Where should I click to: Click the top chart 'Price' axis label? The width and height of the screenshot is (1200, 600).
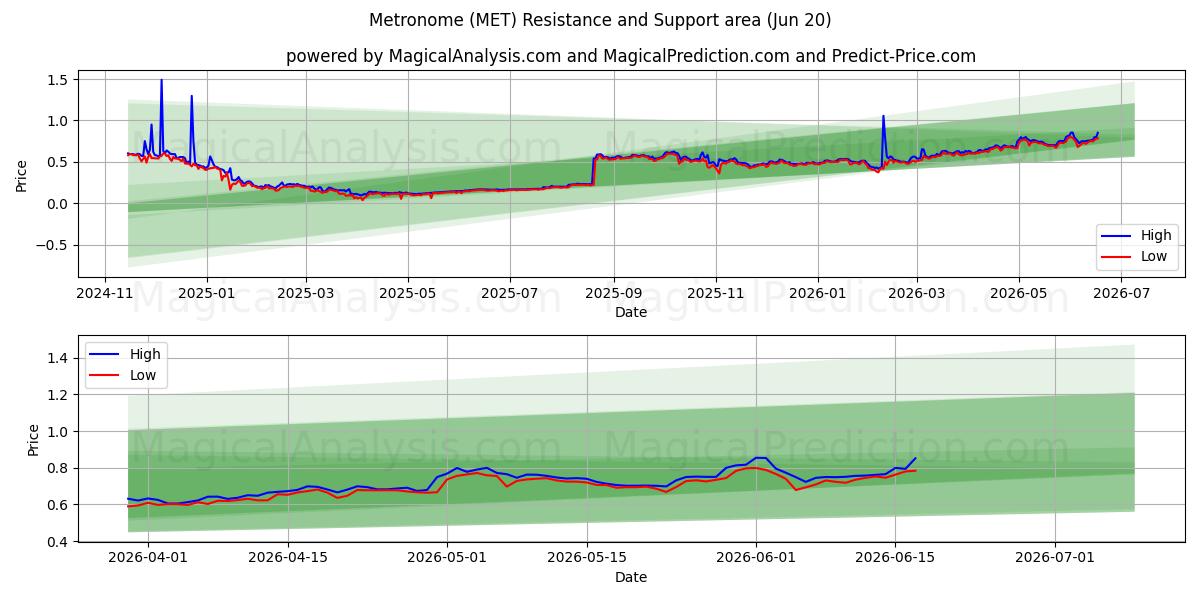(x=22, y=174)
